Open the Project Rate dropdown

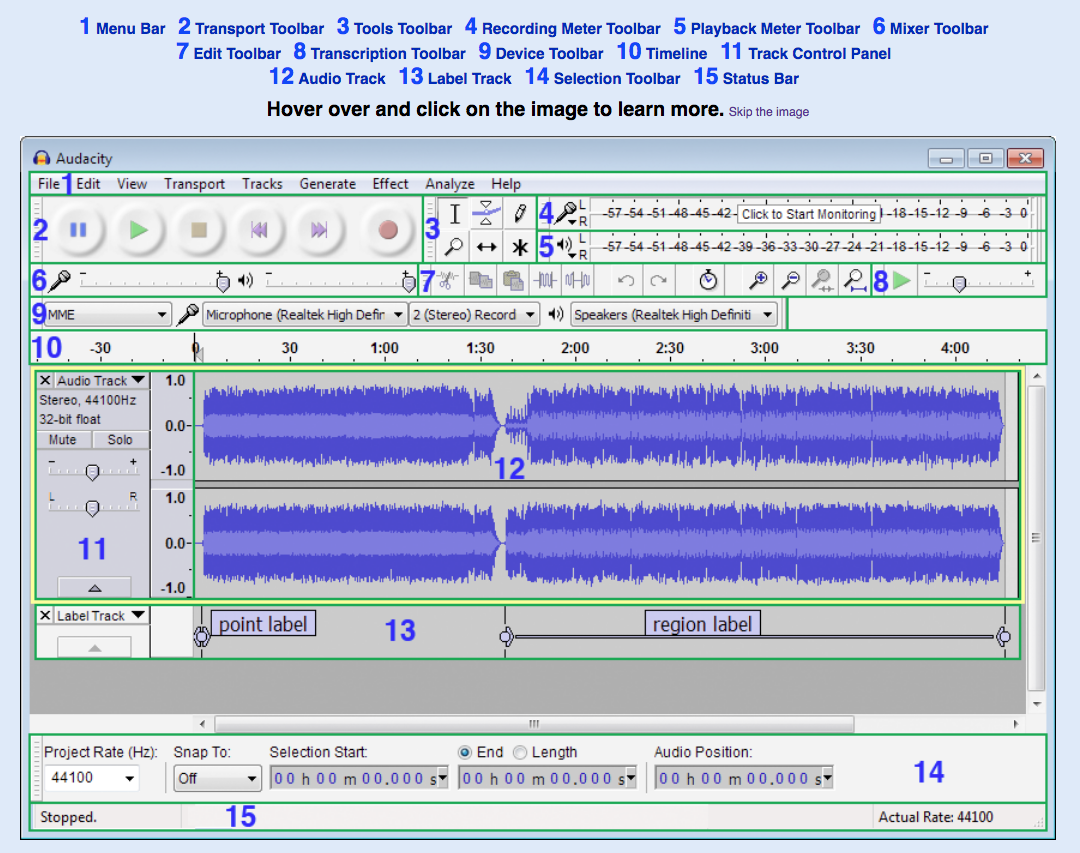[x=92, y=778]
